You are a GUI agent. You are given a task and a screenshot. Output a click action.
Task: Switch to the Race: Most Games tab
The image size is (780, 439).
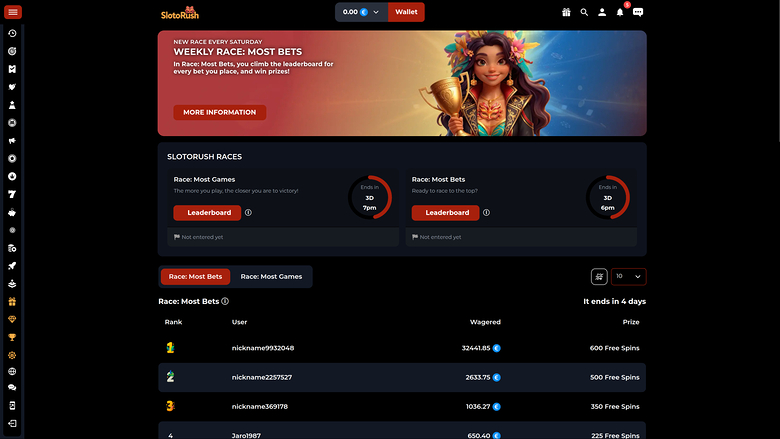(271, 276)
